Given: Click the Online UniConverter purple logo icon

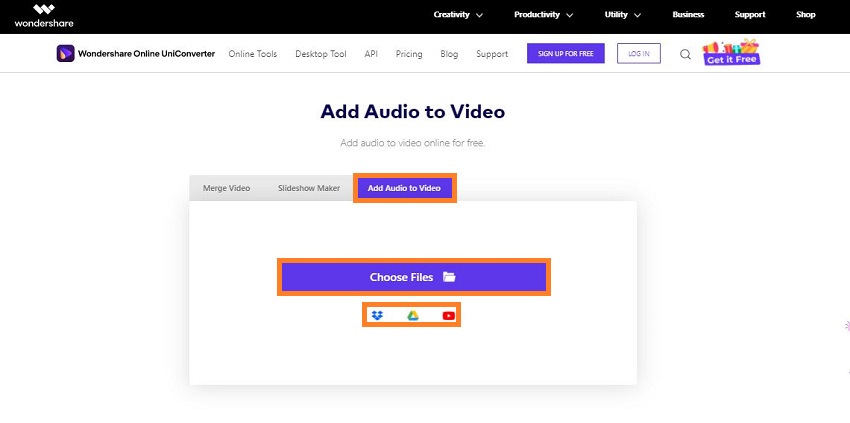Looking at the screenshot, I should click(x=66, y=54).
